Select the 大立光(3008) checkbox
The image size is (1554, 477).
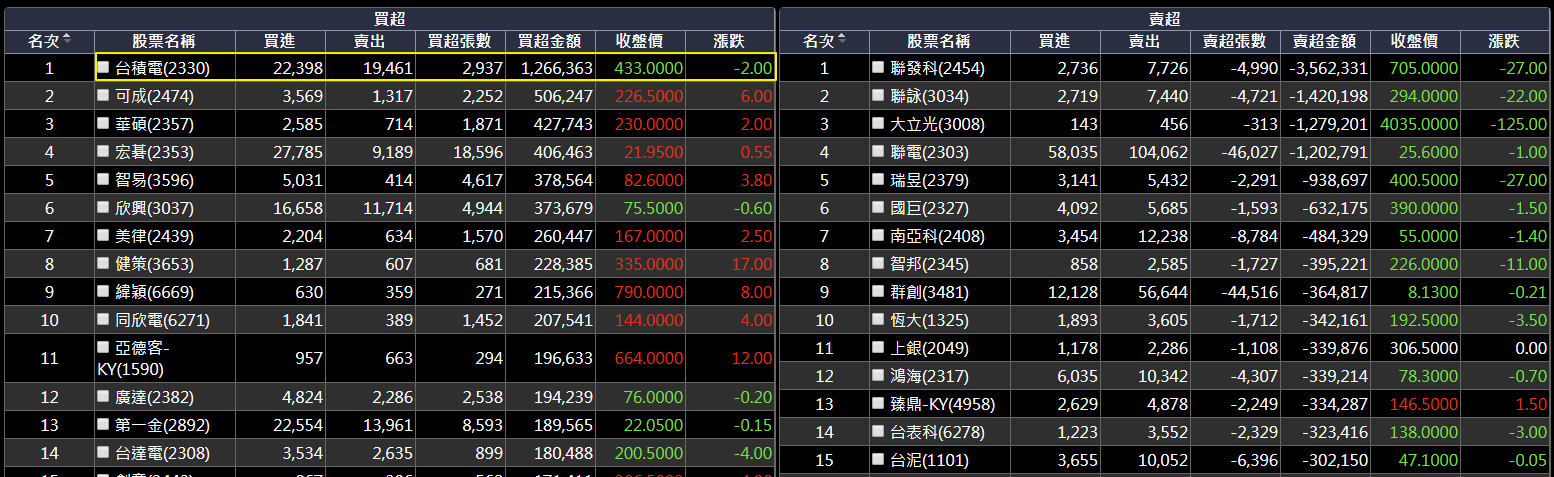pyautogui.click(x=878, y=124)
